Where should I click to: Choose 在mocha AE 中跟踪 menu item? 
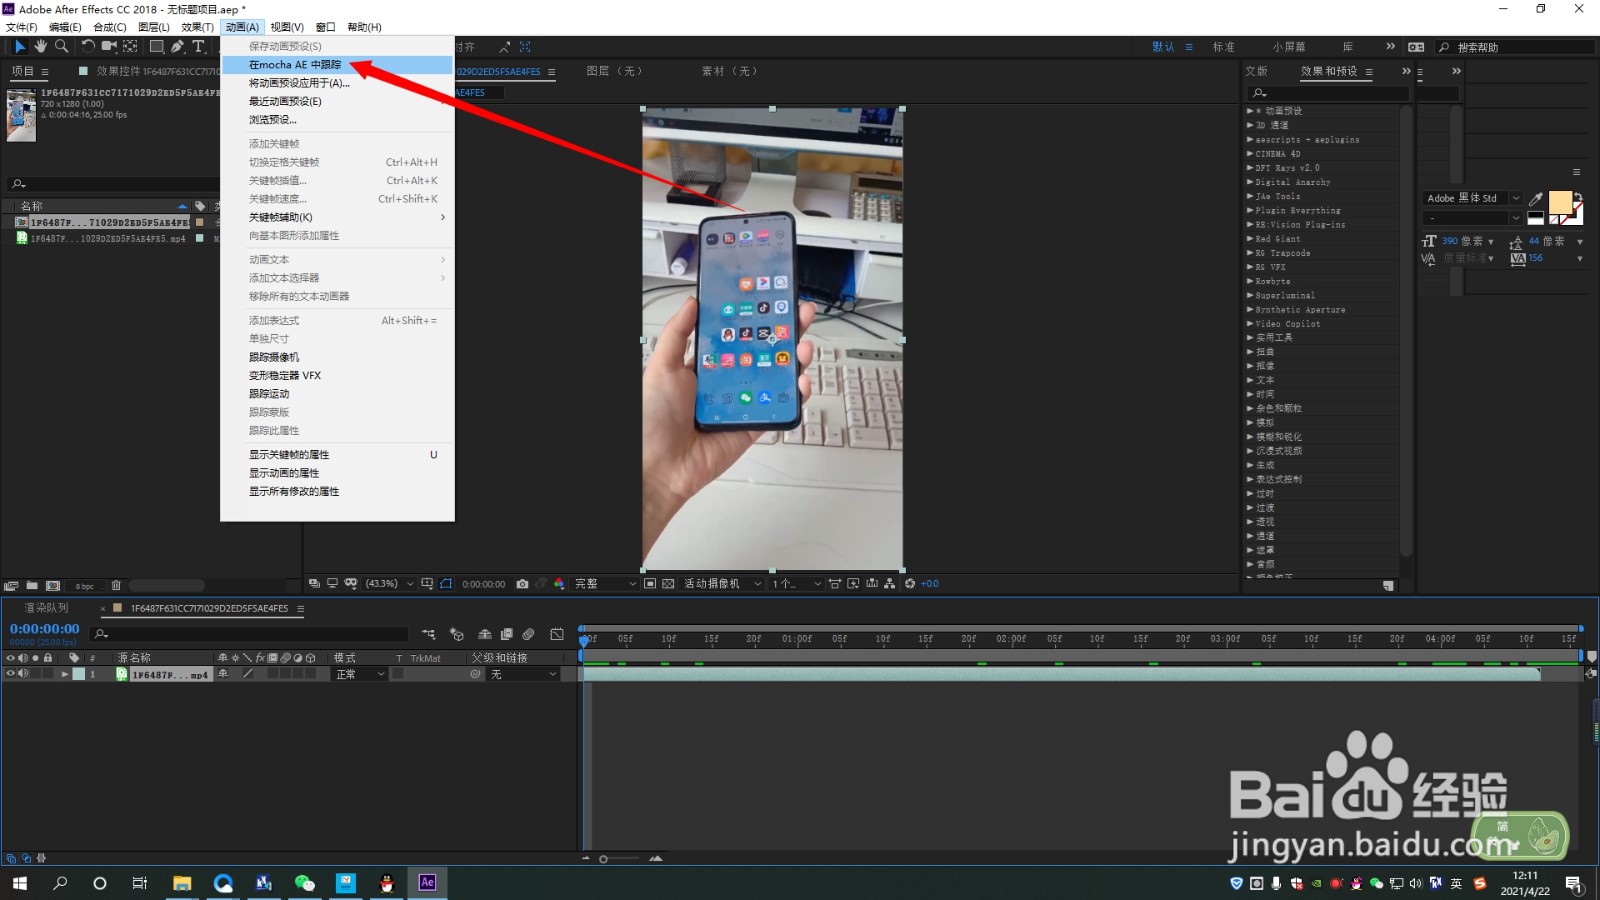337,65
